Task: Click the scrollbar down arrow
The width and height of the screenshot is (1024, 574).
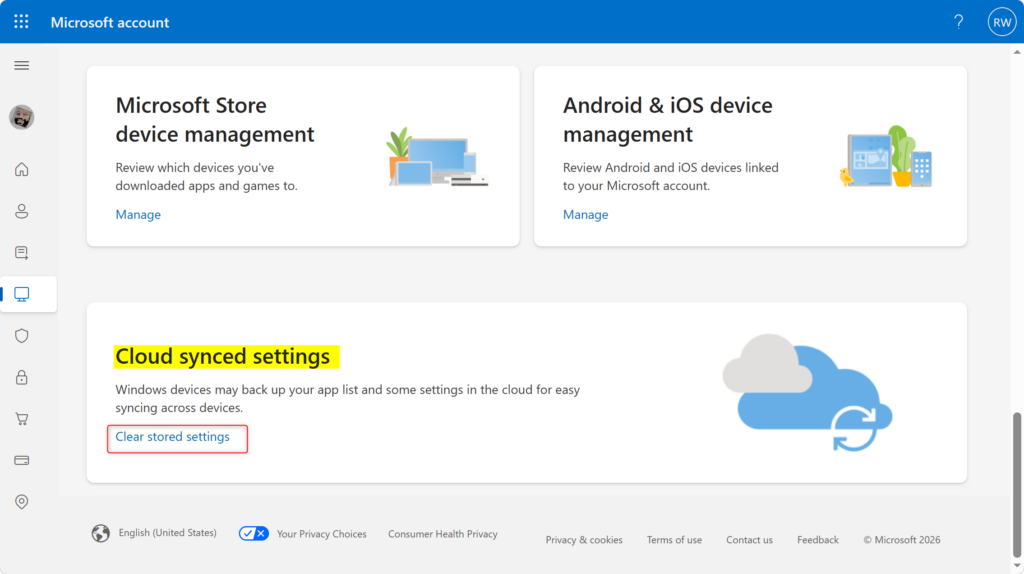Action: [1017, 566]
